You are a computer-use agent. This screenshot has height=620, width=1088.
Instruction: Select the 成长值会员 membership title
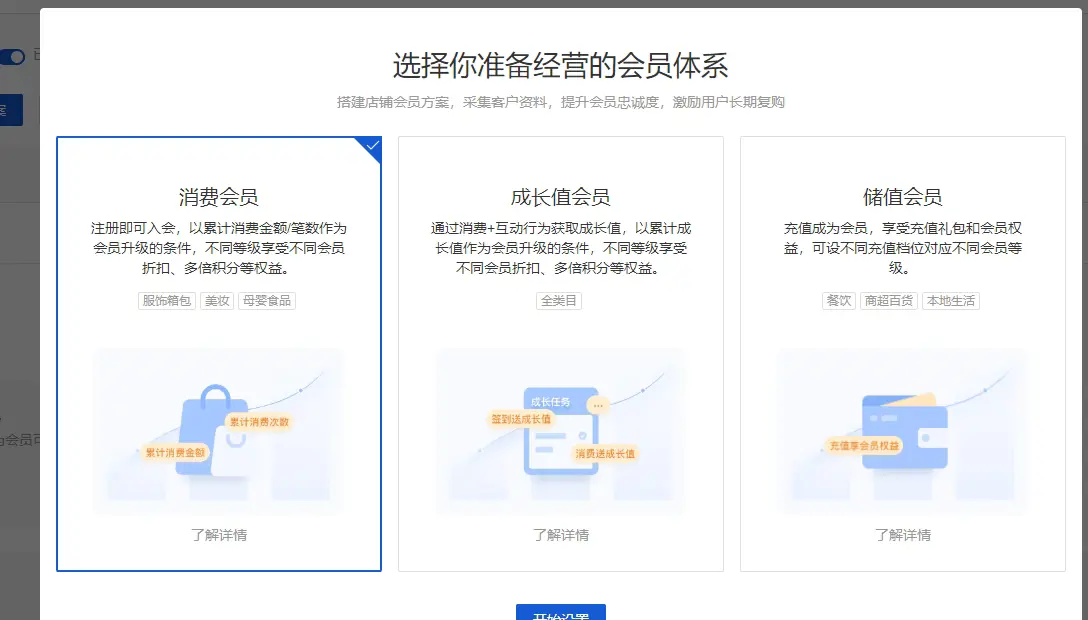(560, 197)
